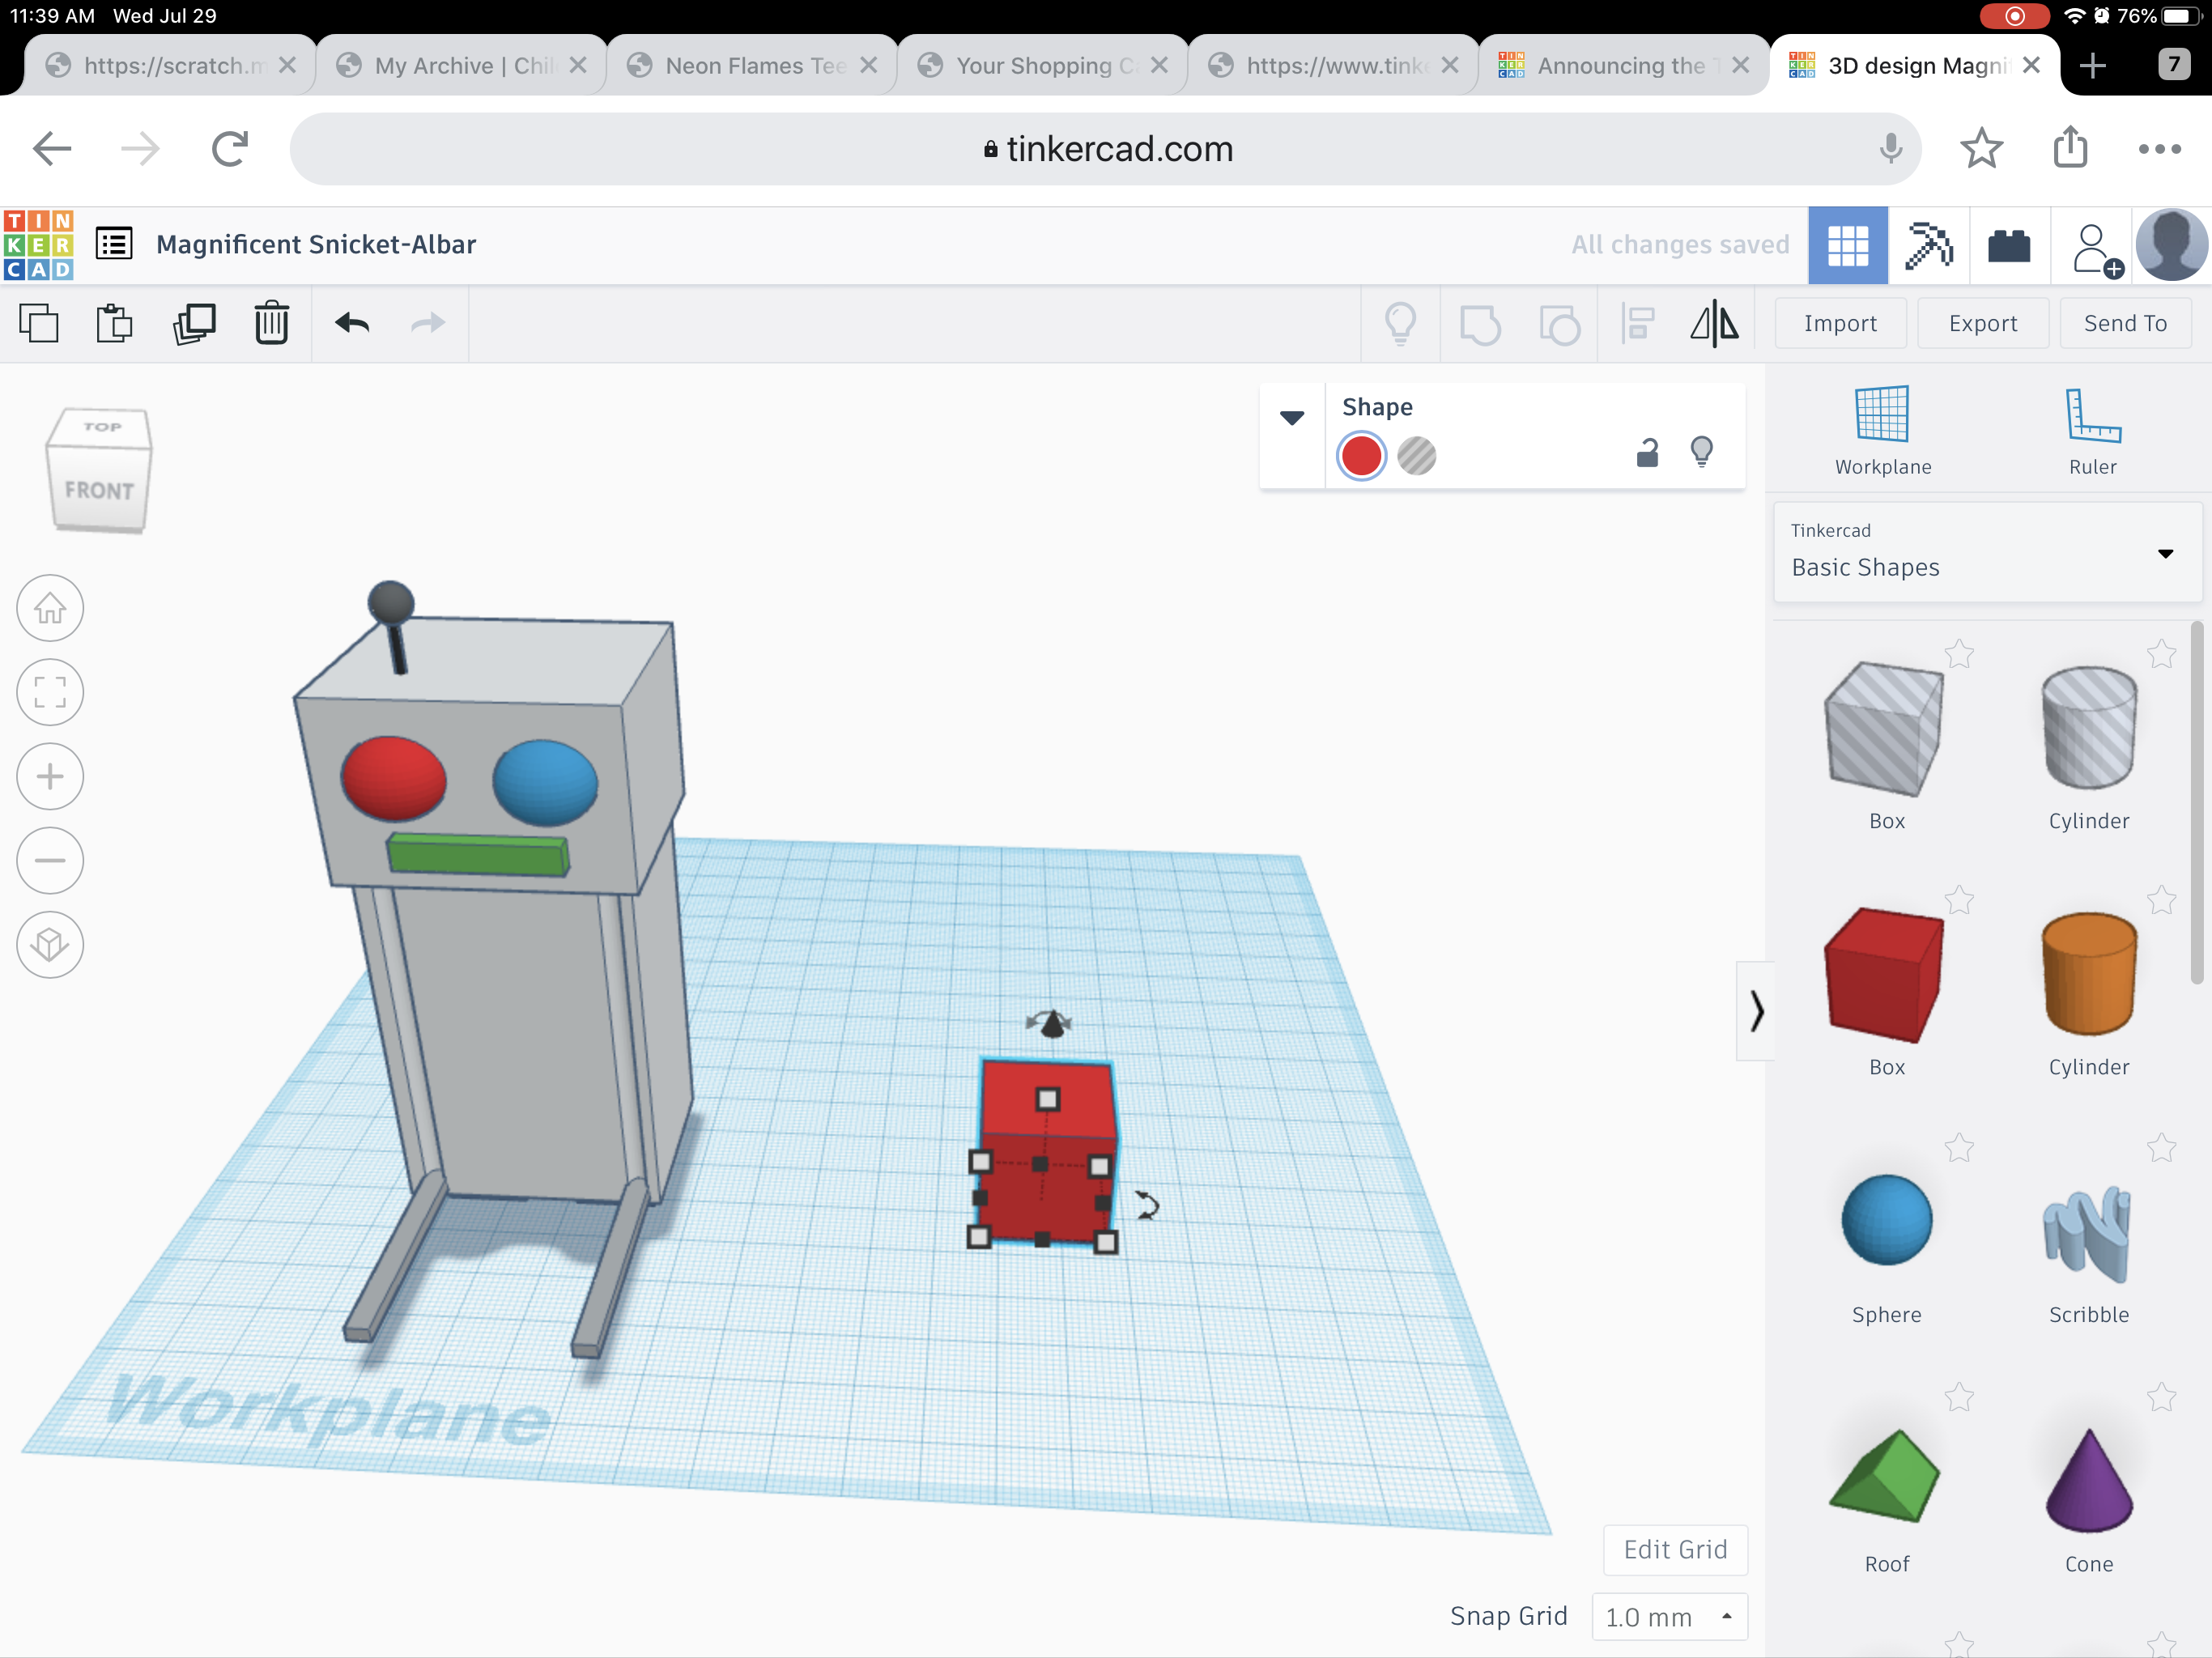The image size is (2212, 1658).
Task: Open the design list icon
Action: tap(114, 244)
